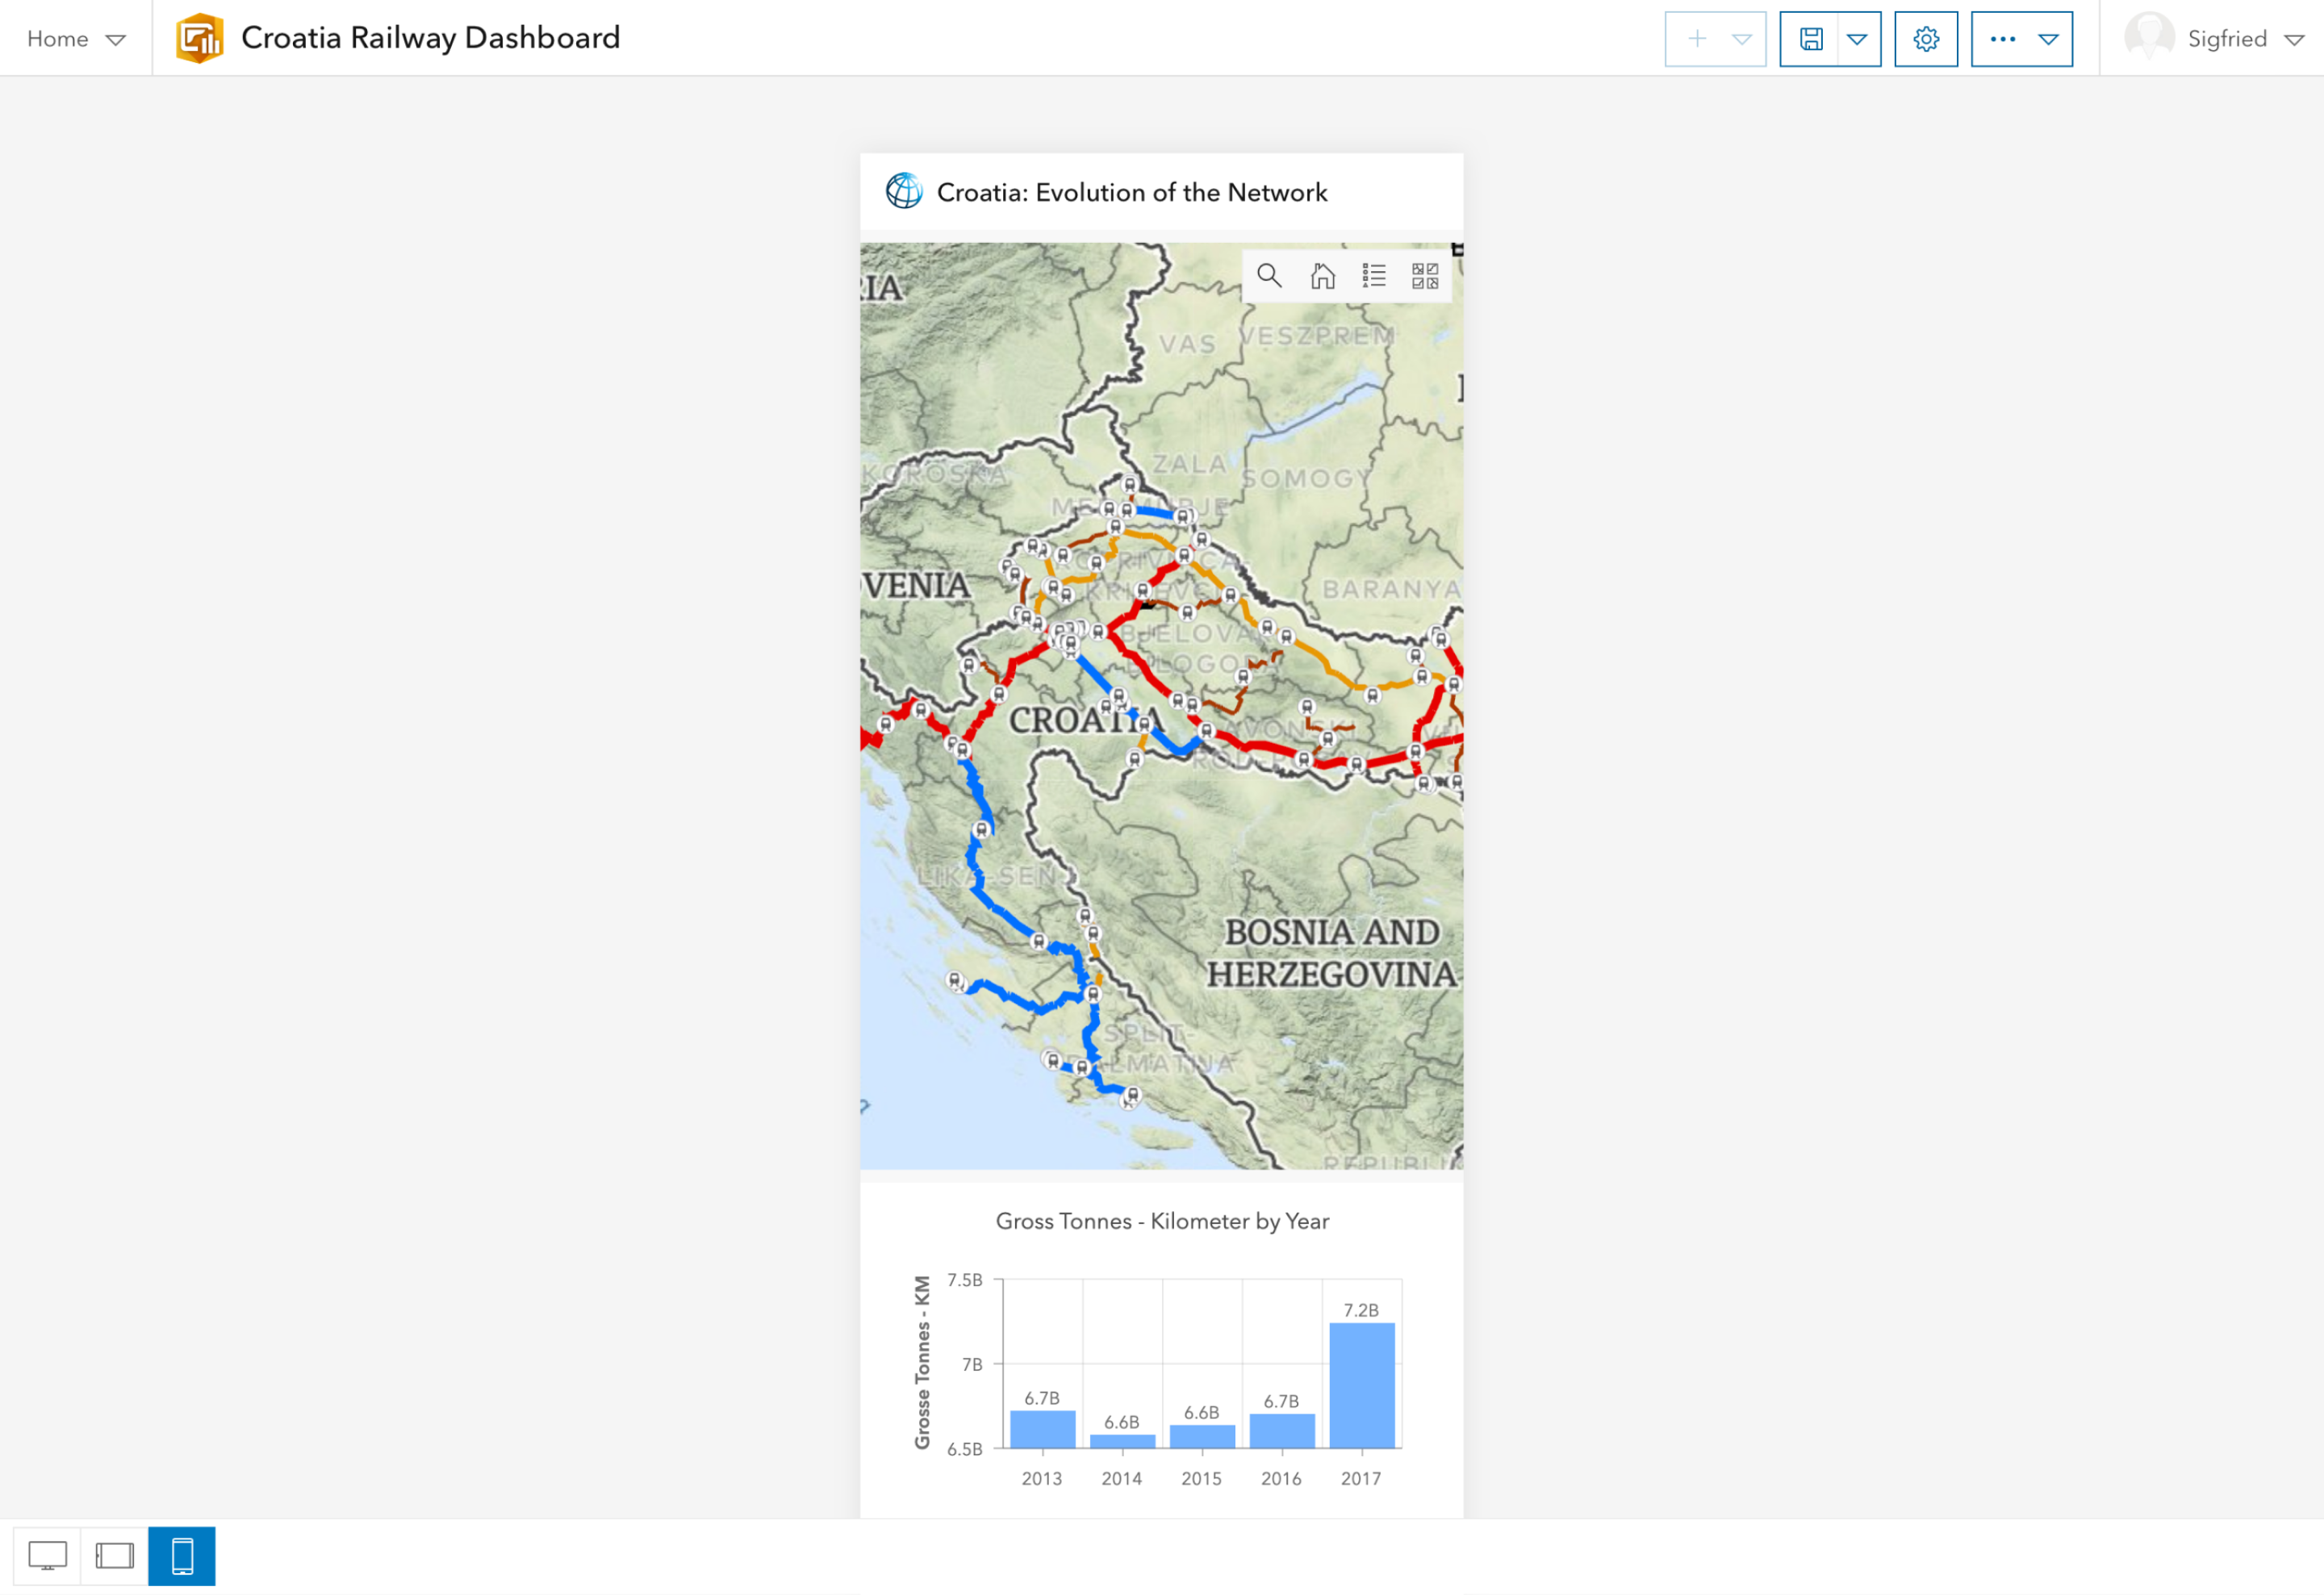Screen dimensions: 2324x1595
Task: Click the three-dots more options icon
Action: [2002, 39]
